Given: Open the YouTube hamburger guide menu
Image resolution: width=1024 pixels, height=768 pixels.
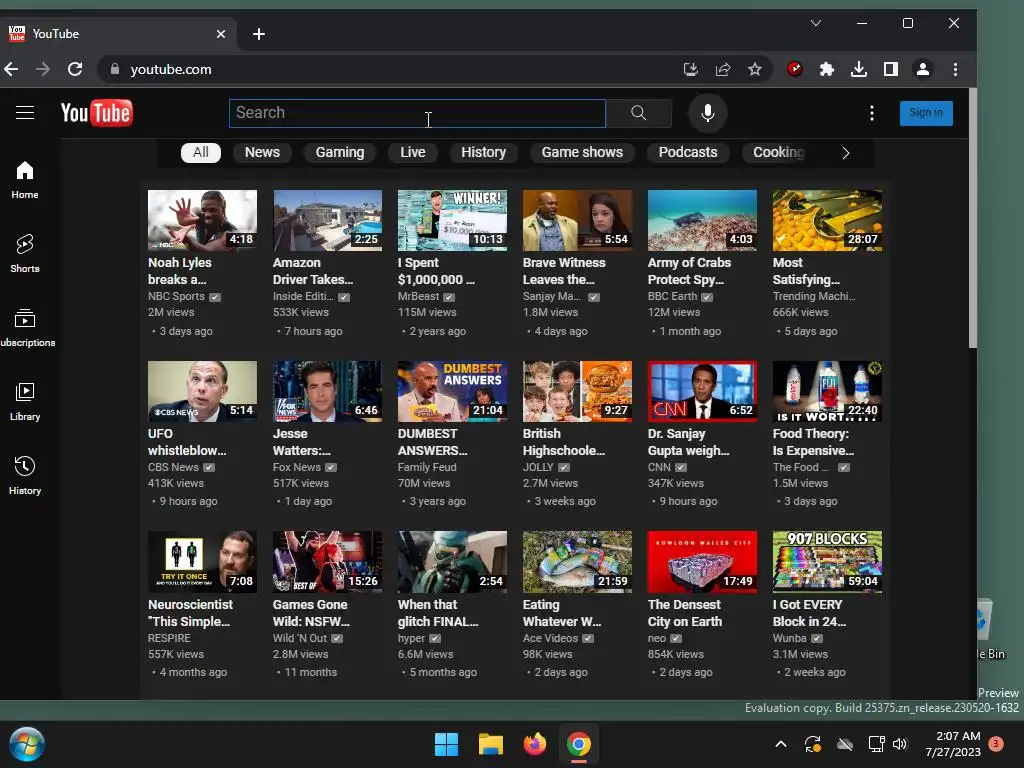Looking at the screenshot, I should [25, 113].
